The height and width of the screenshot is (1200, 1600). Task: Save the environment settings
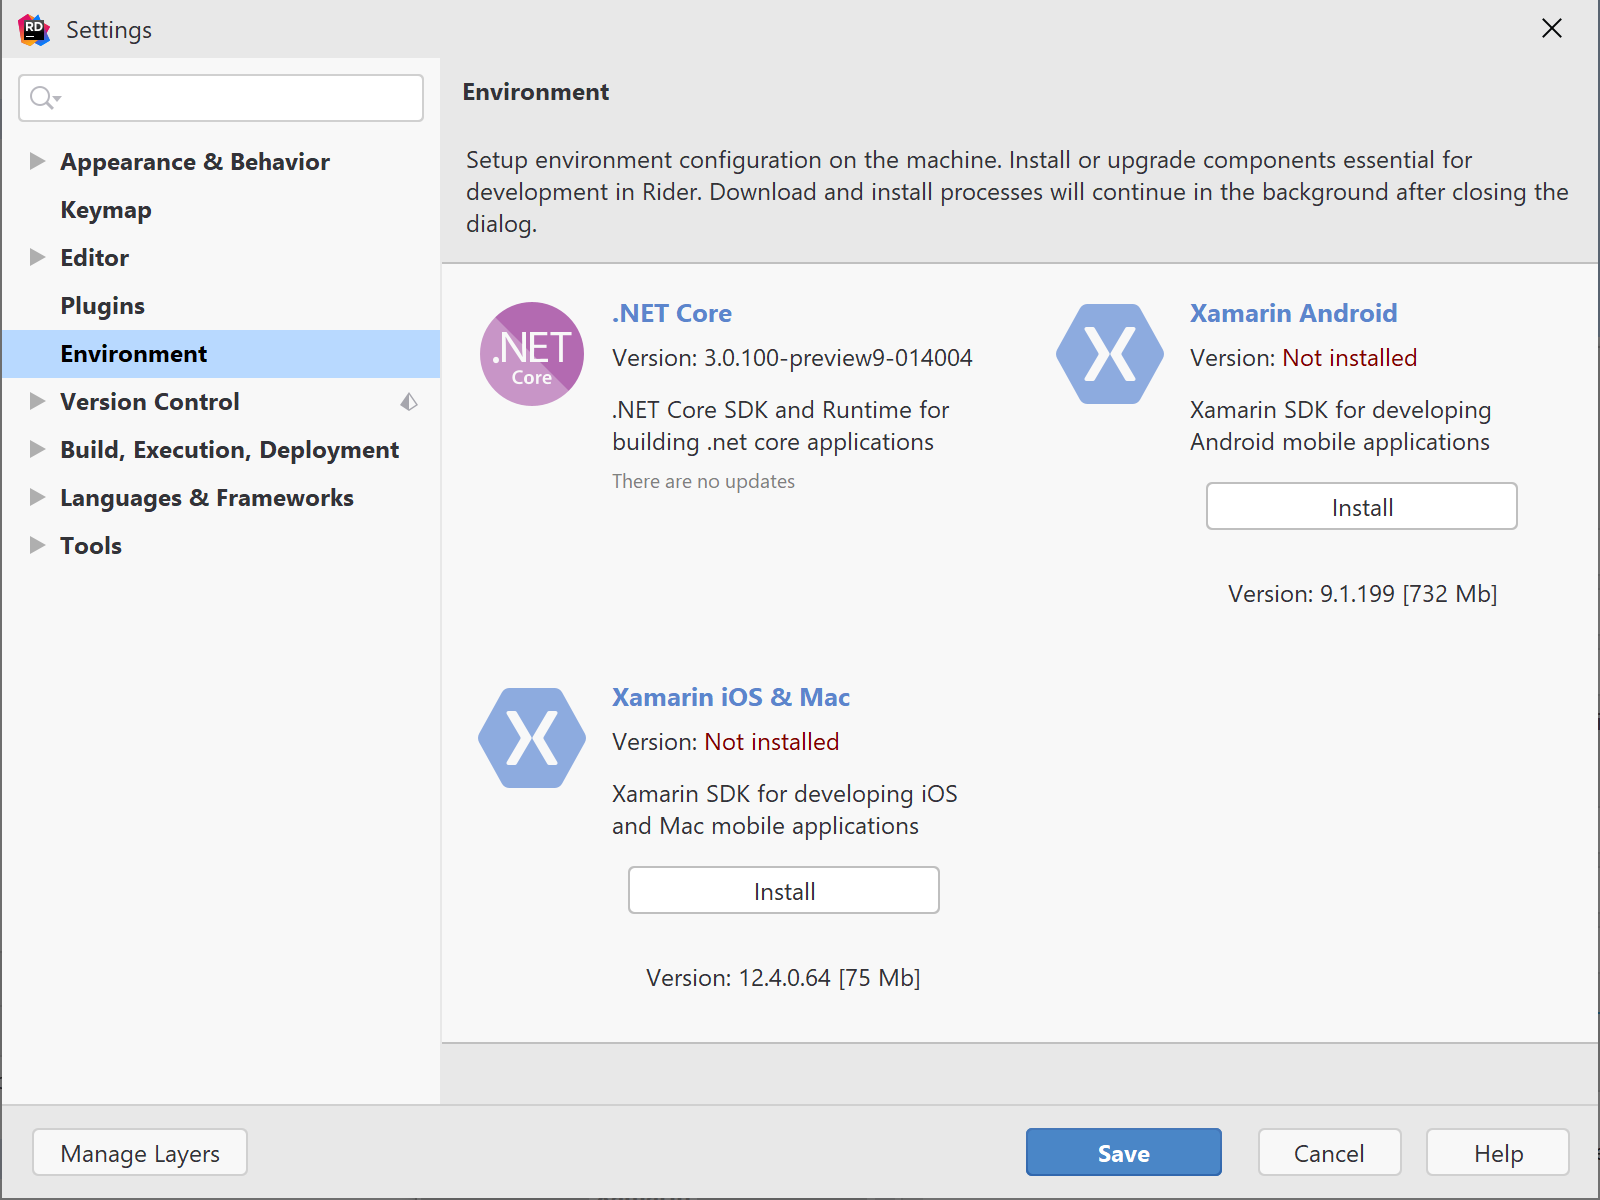pos(1123,1152)
